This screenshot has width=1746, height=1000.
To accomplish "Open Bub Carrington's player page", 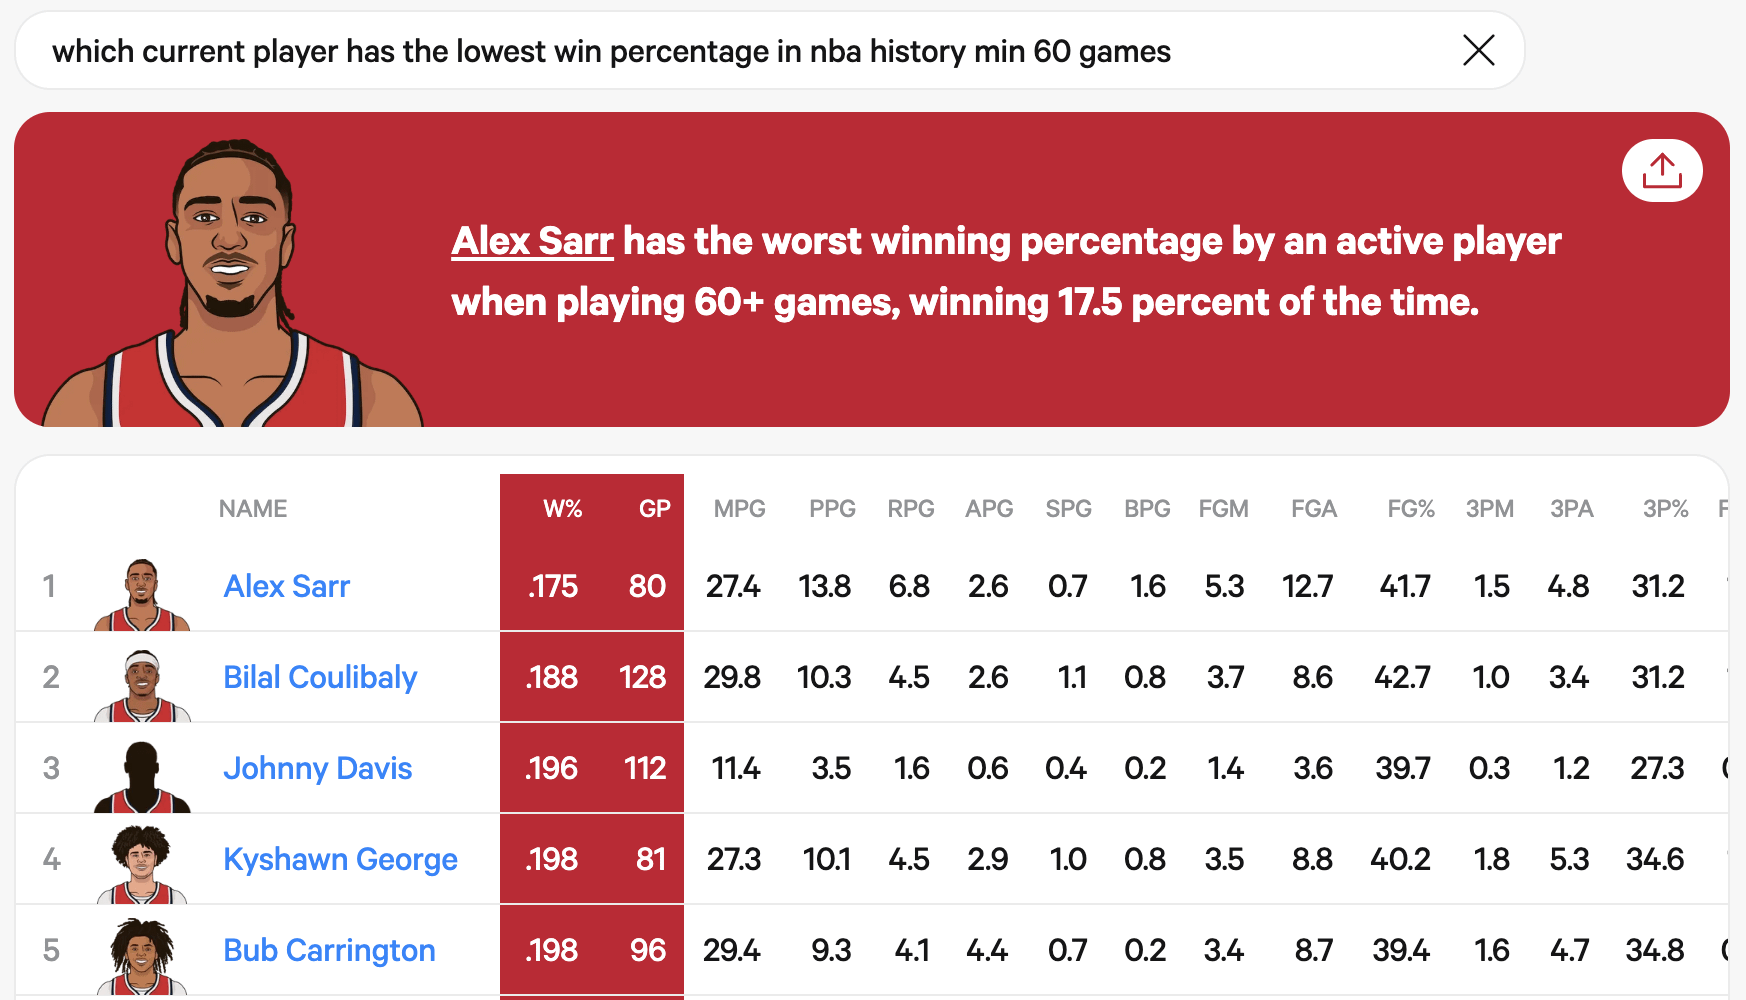I will pyautogui.click(x=329, y=949).
